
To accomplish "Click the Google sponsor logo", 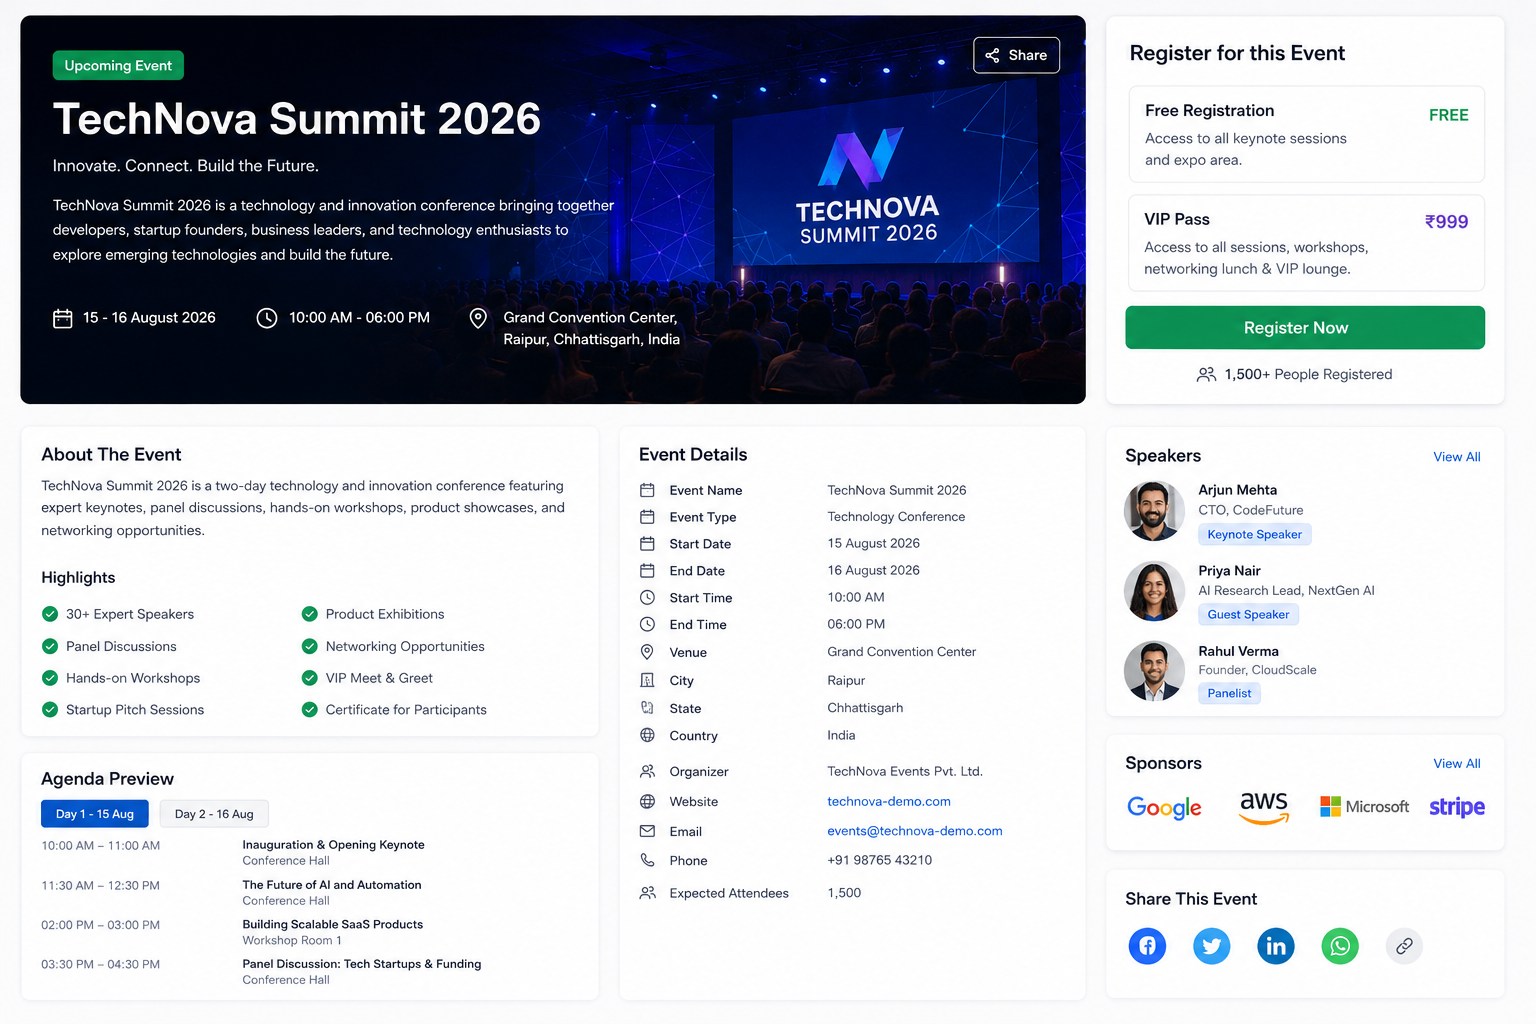I will (1164, 808).
